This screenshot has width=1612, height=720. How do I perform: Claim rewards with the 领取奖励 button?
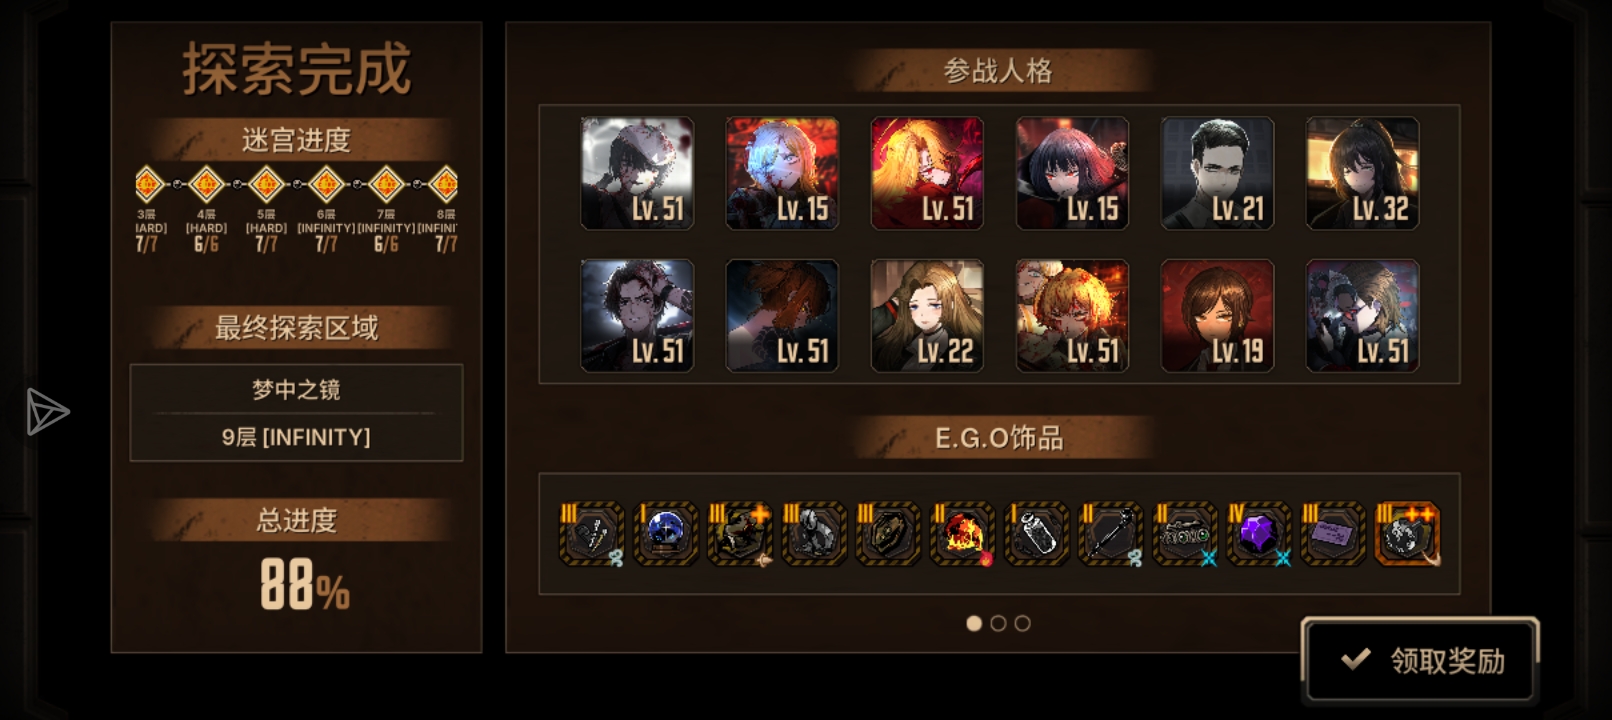coord(1419,659)
